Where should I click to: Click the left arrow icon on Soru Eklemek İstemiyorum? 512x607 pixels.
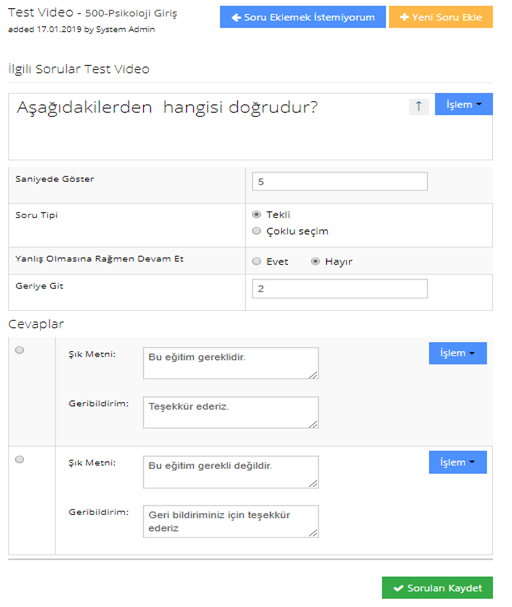tap(236, 17)
